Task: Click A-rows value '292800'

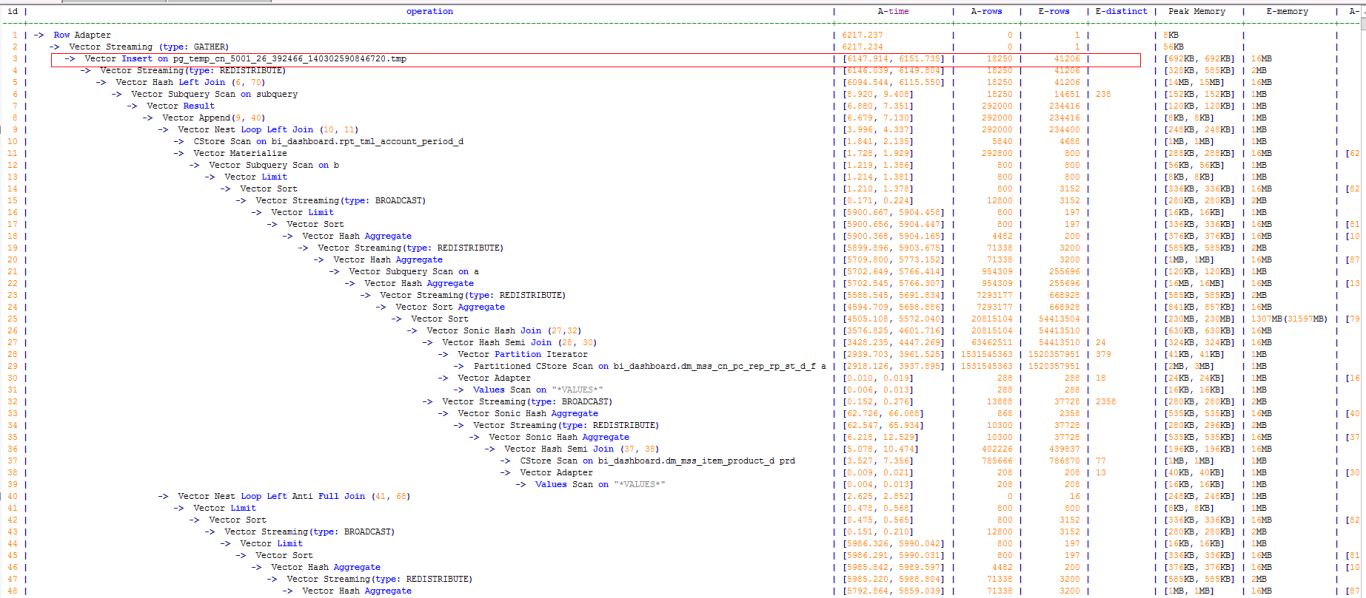Action: point(997,154)
